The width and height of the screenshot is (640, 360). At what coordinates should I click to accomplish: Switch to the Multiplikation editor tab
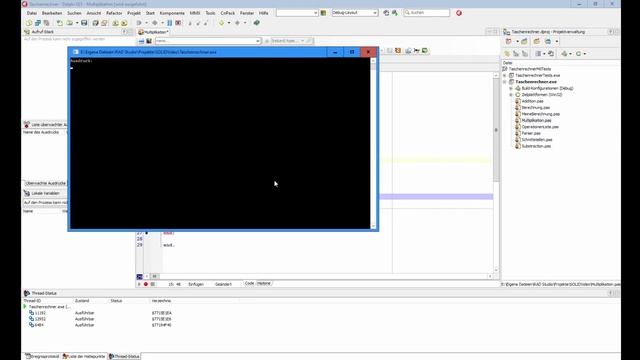coord(154,32)
